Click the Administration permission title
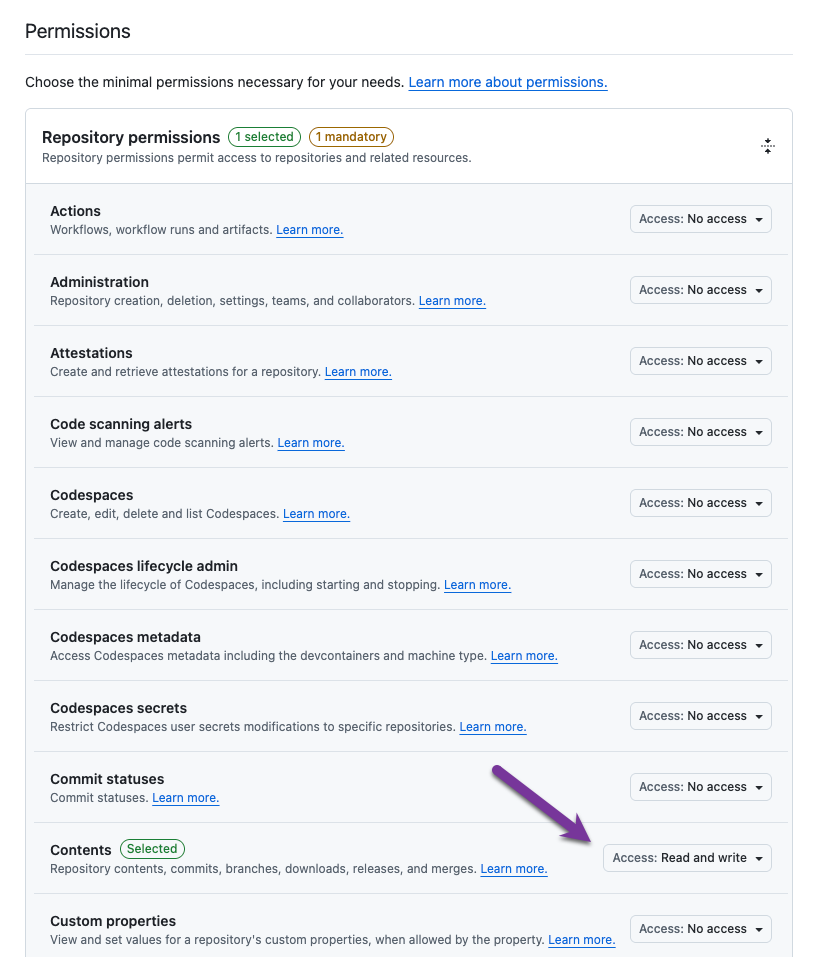This screenshot has height=957, width=827. [99, 282]
